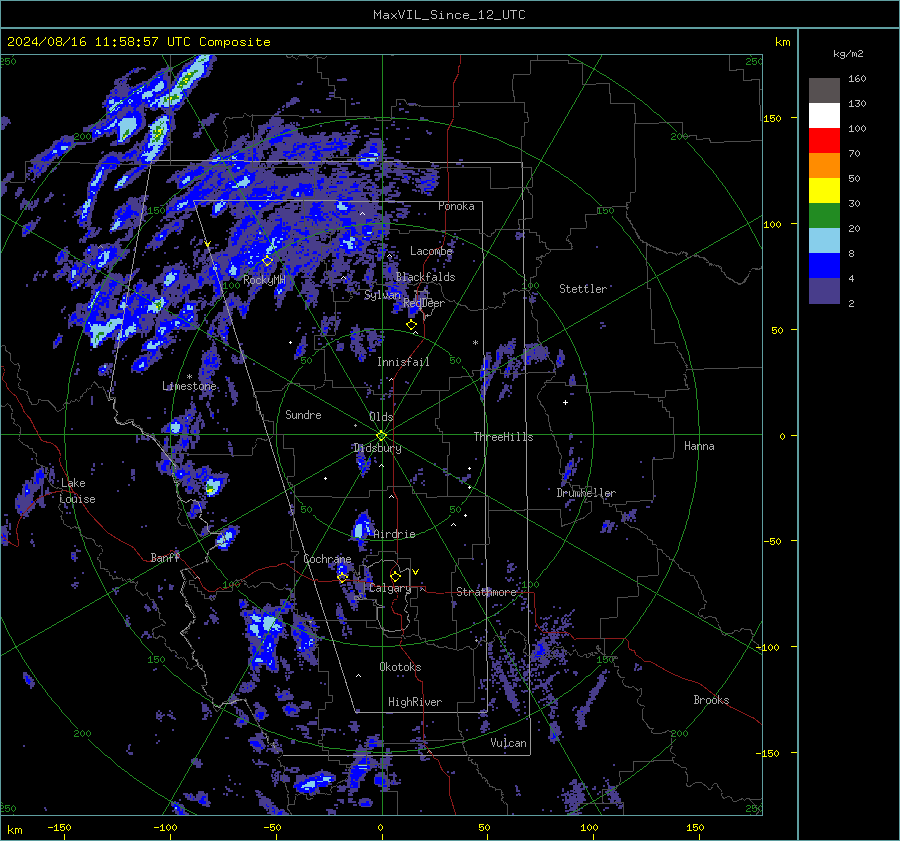Click the Didsbury town label

pos(377,448)
